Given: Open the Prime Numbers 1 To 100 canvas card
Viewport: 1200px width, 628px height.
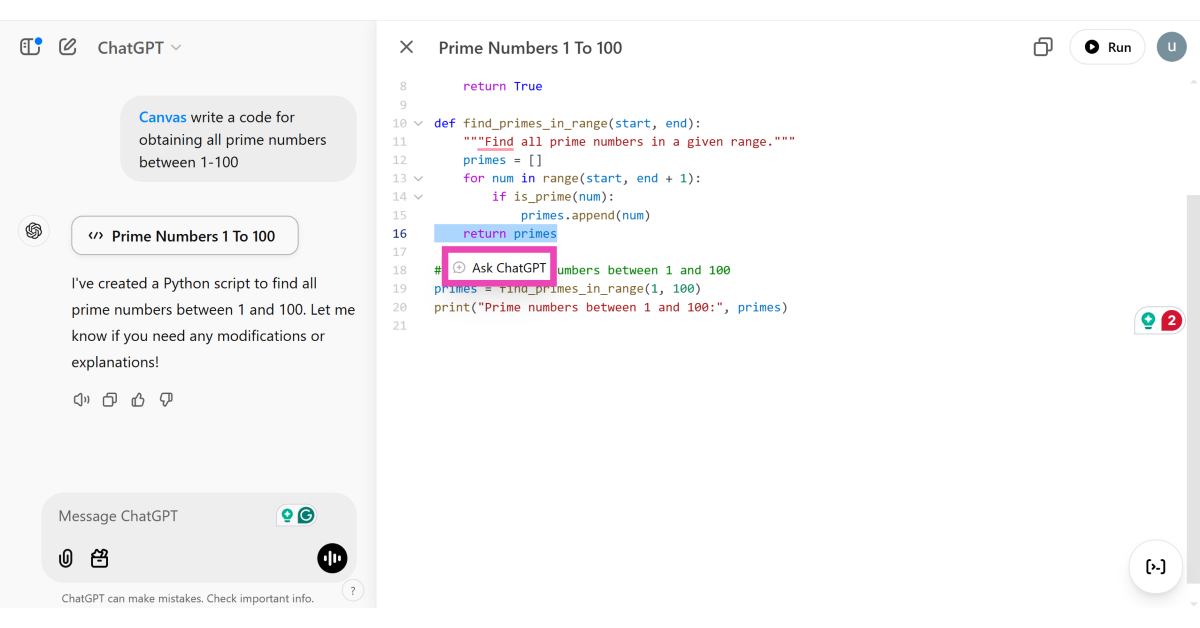Looking at the screenshot, I should [185, 236].
